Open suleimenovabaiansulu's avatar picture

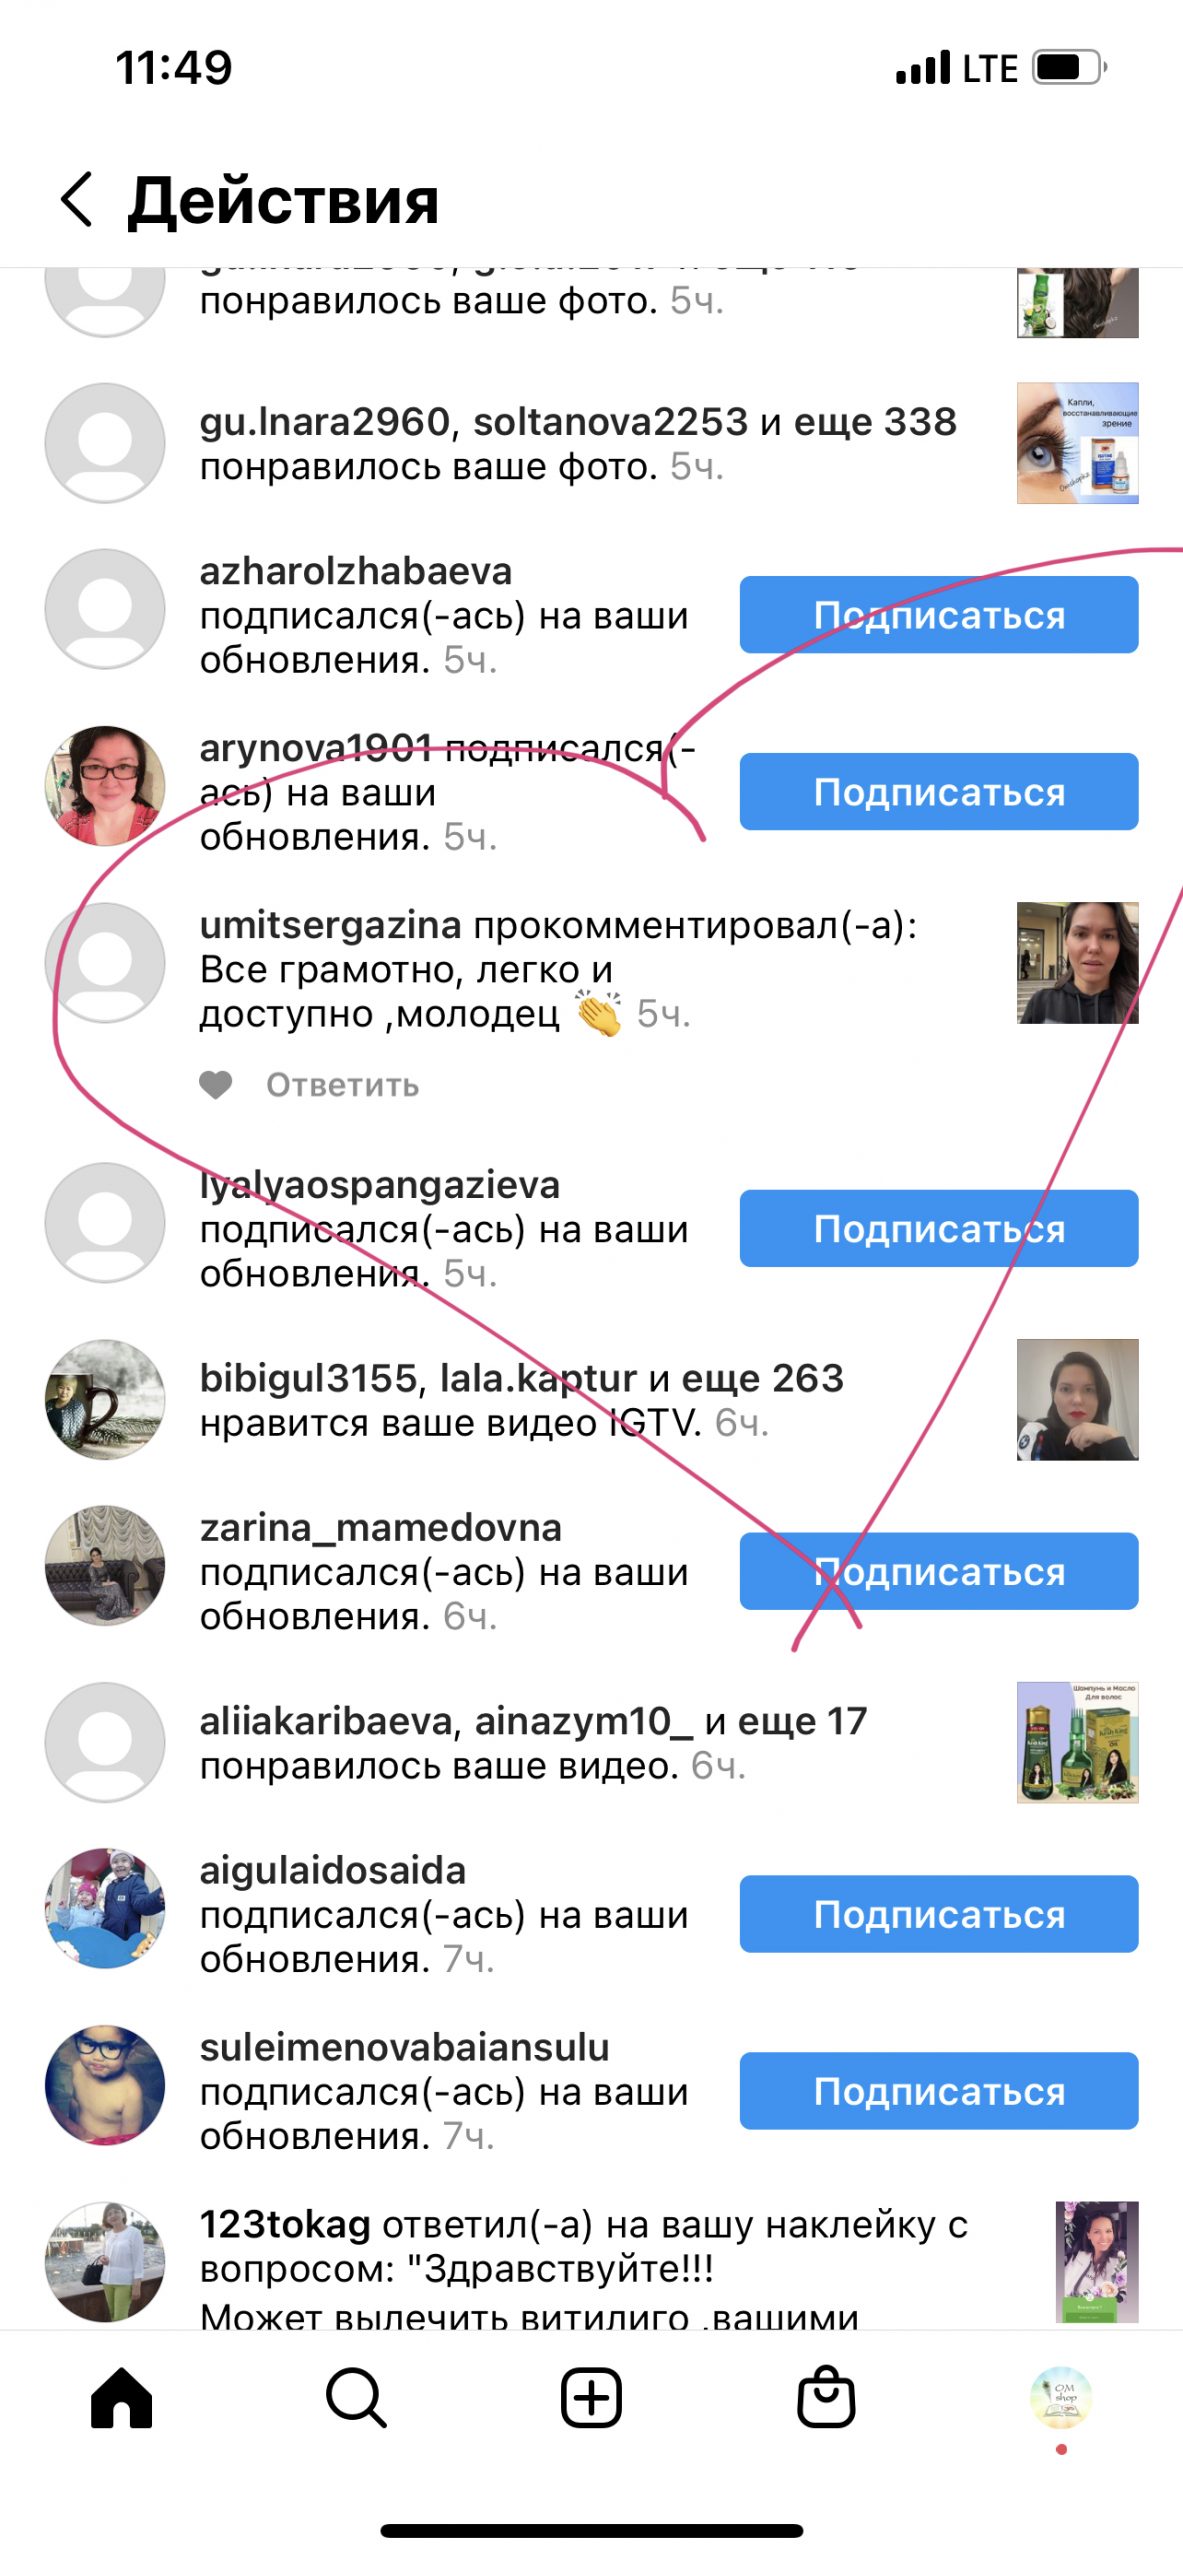tap(105, 2086)
